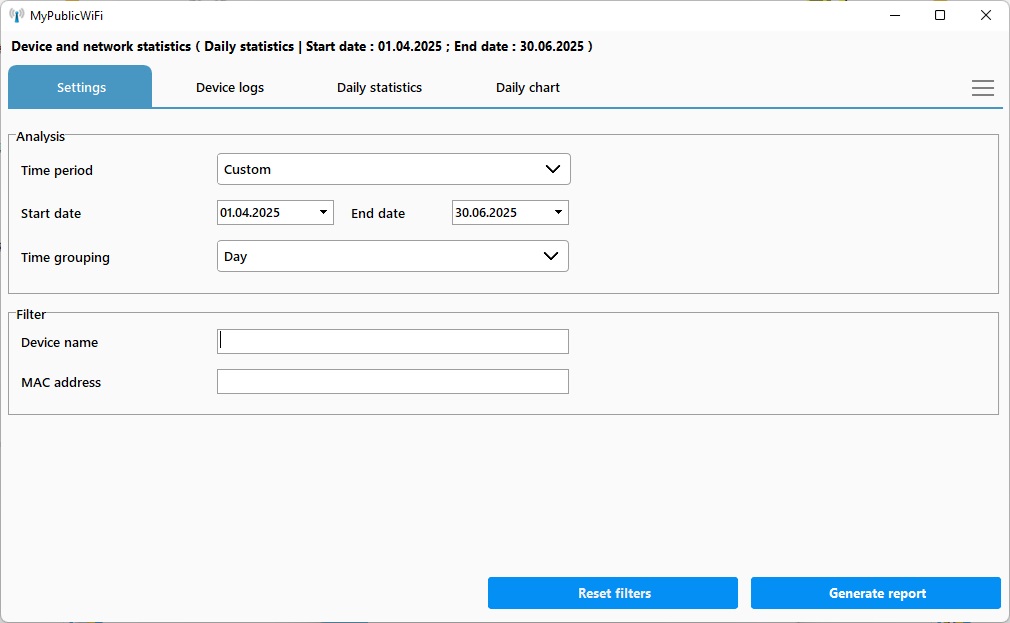Switch to the Settings tab
The height and width of the screenshot is (623, 1010).
point(81,88)
